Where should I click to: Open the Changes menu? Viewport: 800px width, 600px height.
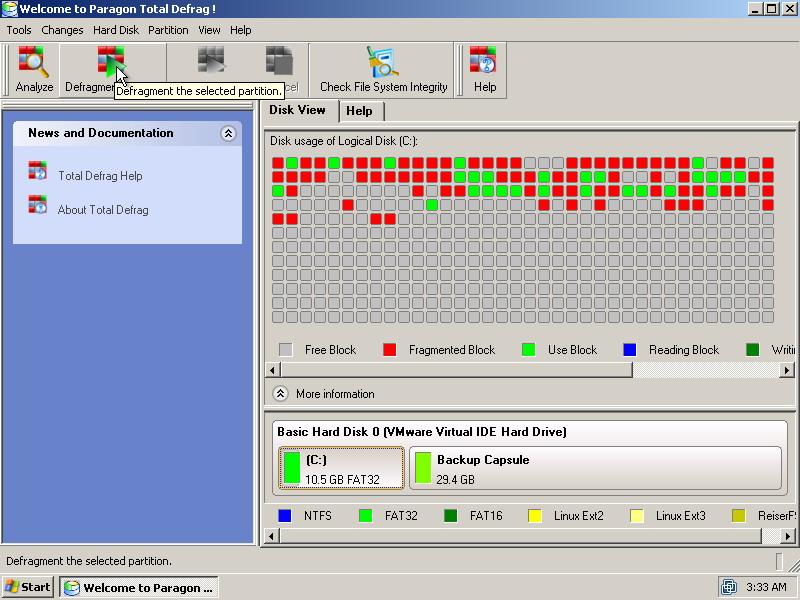click(x=62, y=30)
